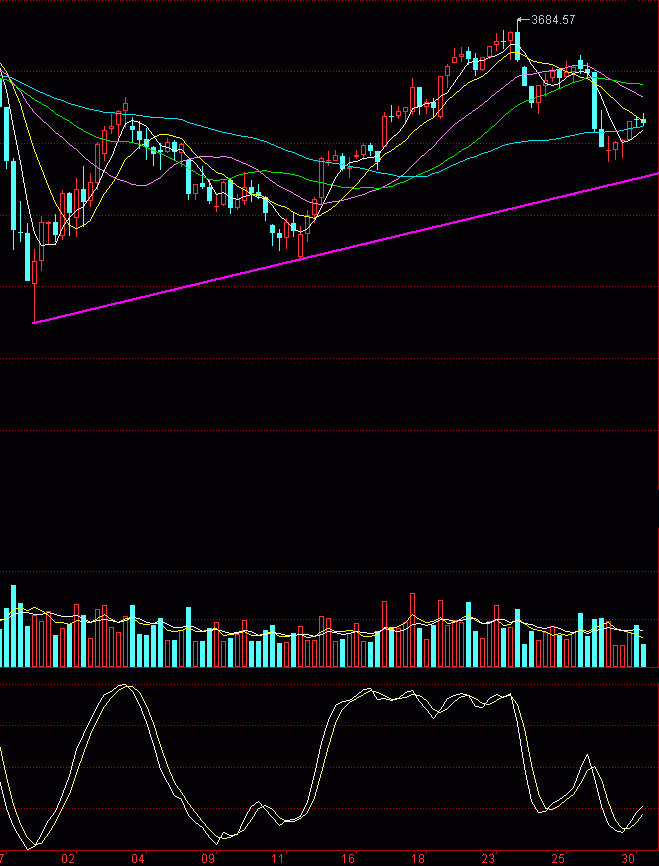
Task: Click the date label 30 on time axis
Action: tap(629, 859)
